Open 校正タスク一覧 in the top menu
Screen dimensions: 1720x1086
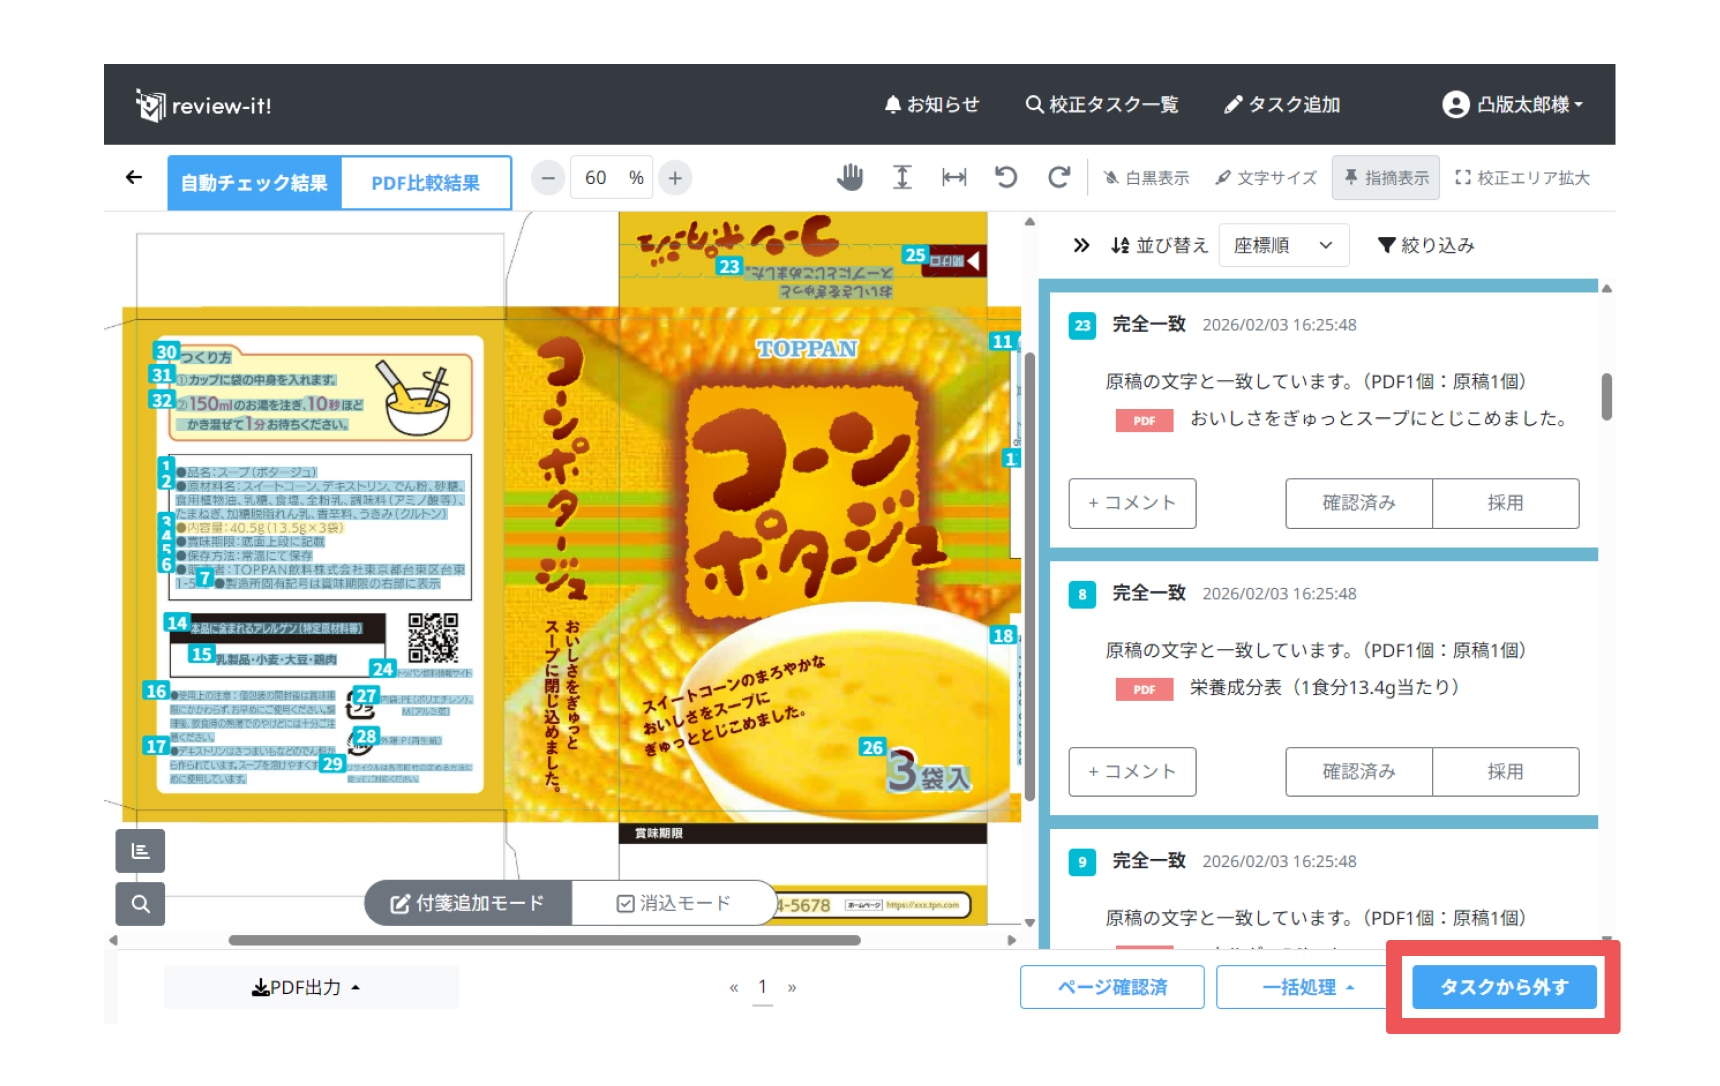click(1101, 105)
